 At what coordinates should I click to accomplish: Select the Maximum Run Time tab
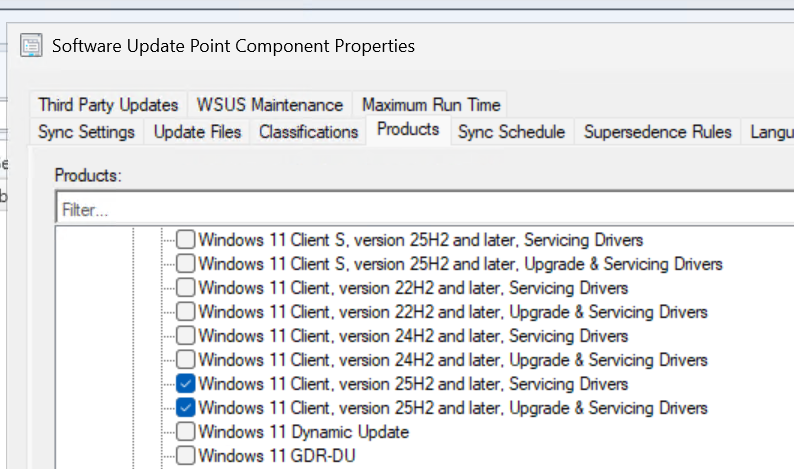431,105
